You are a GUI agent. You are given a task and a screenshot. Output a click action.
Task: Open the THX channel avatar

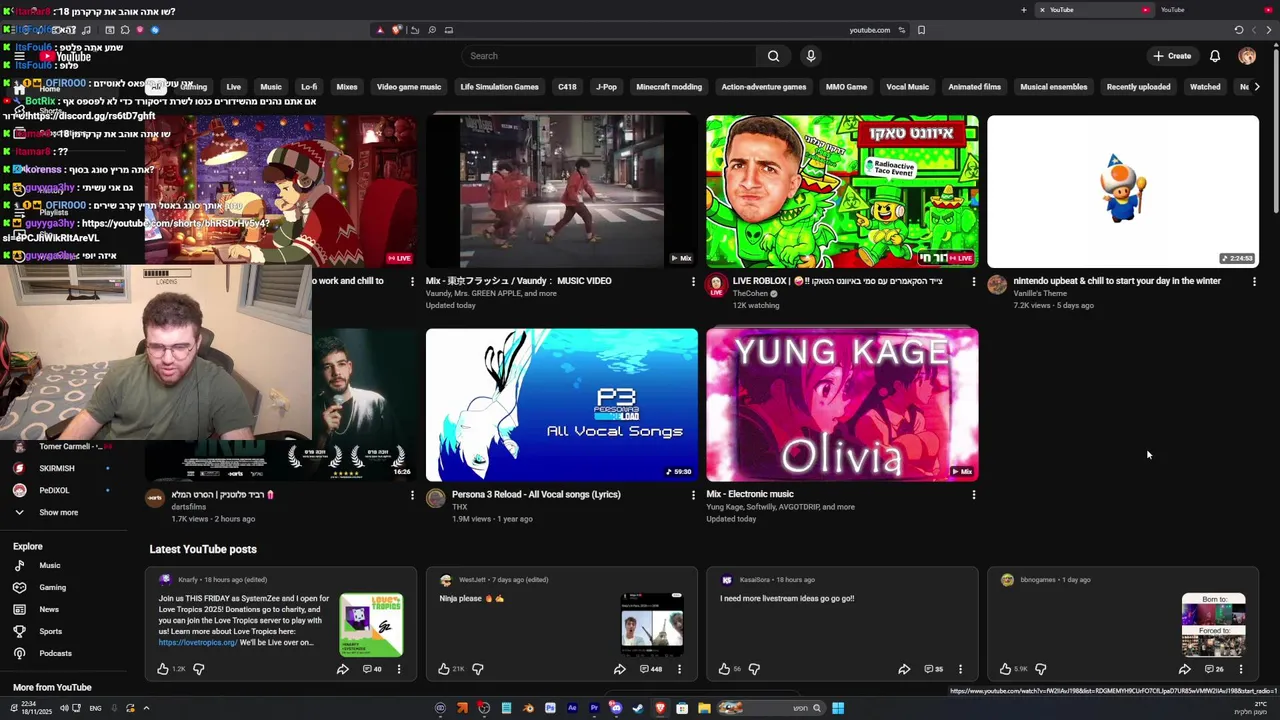pyautogui.click(x=436, y=498)
